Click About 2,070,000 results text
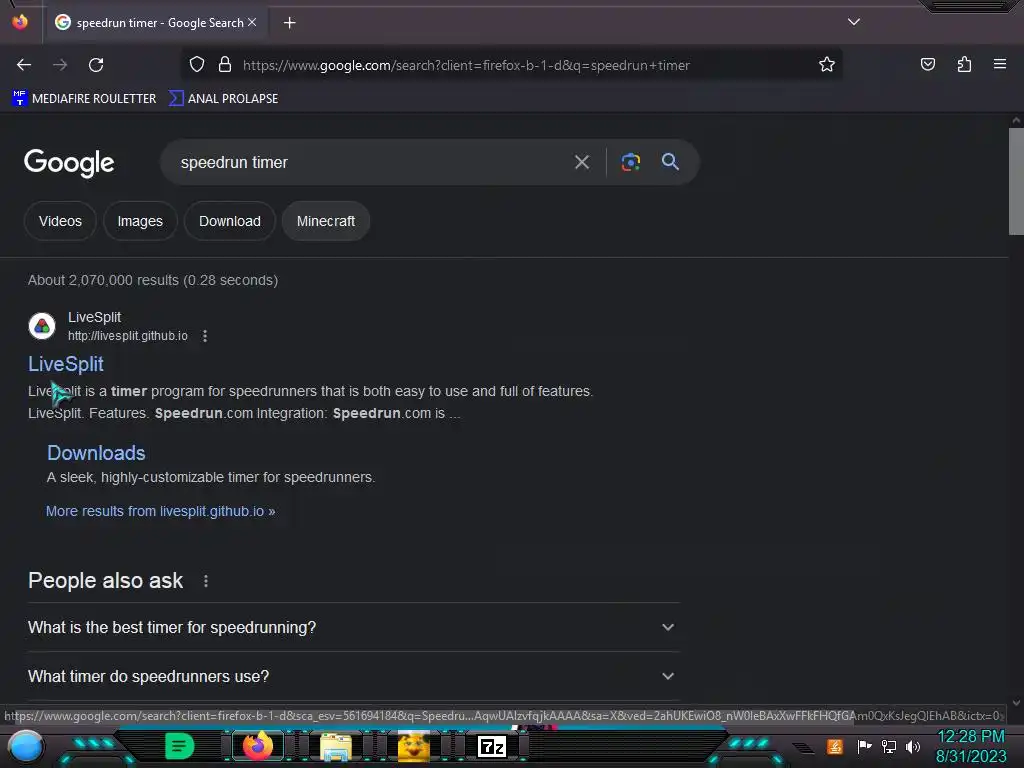The width and height of the screenshot is (1024, 768). (x=153, y=280)
